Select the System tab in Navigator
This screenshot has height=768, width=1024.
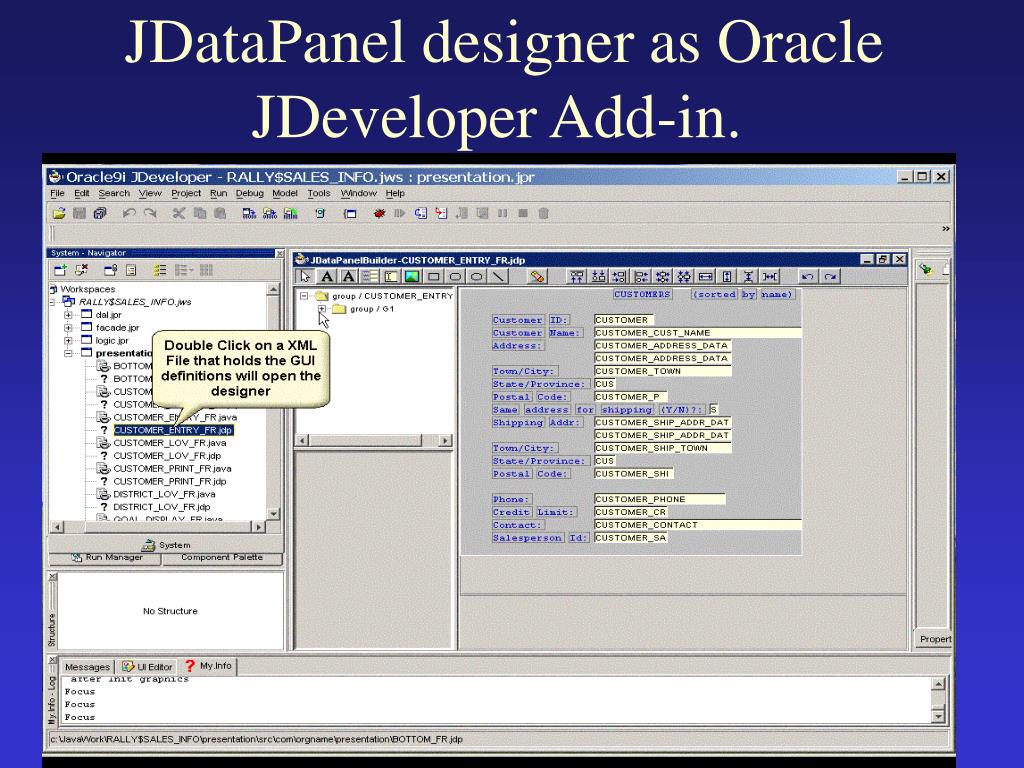click(x=167, y=545)
